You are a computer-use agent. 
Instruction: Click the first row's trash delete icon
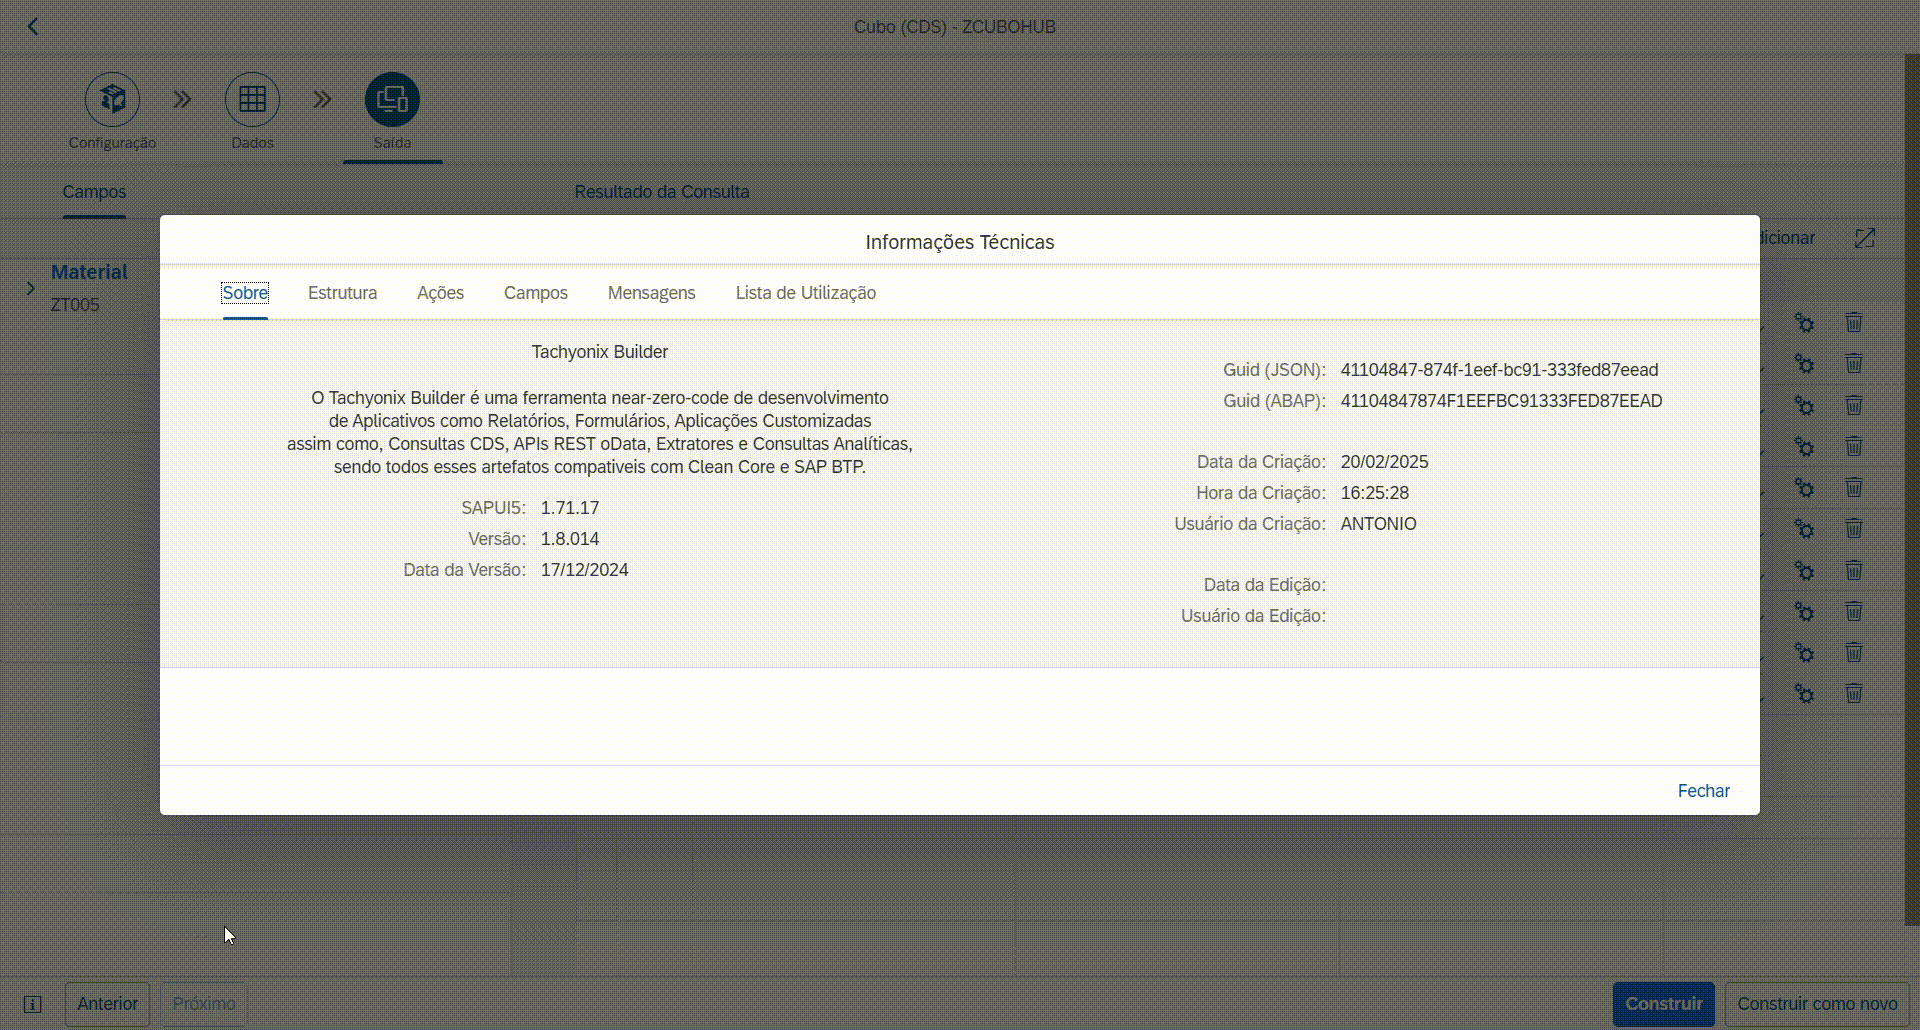[x=1853, y=322]
